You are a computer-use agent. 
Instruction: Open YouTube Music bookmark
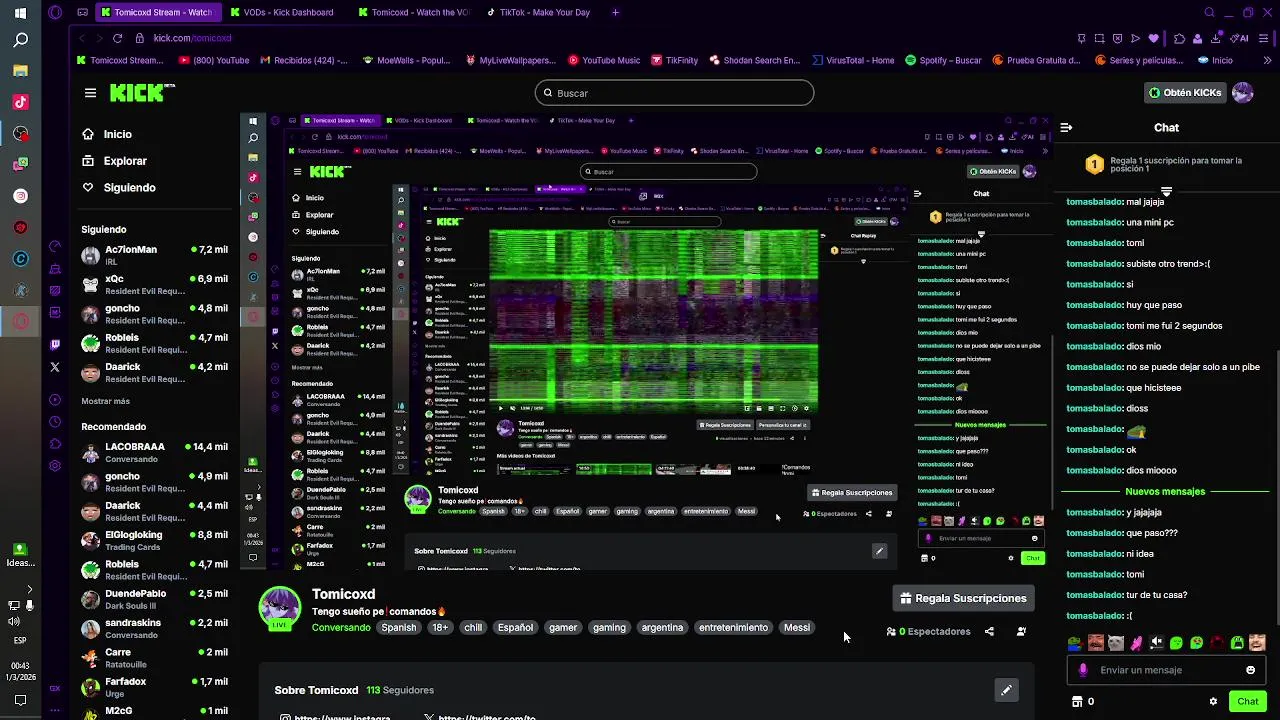tap(604, 60)
